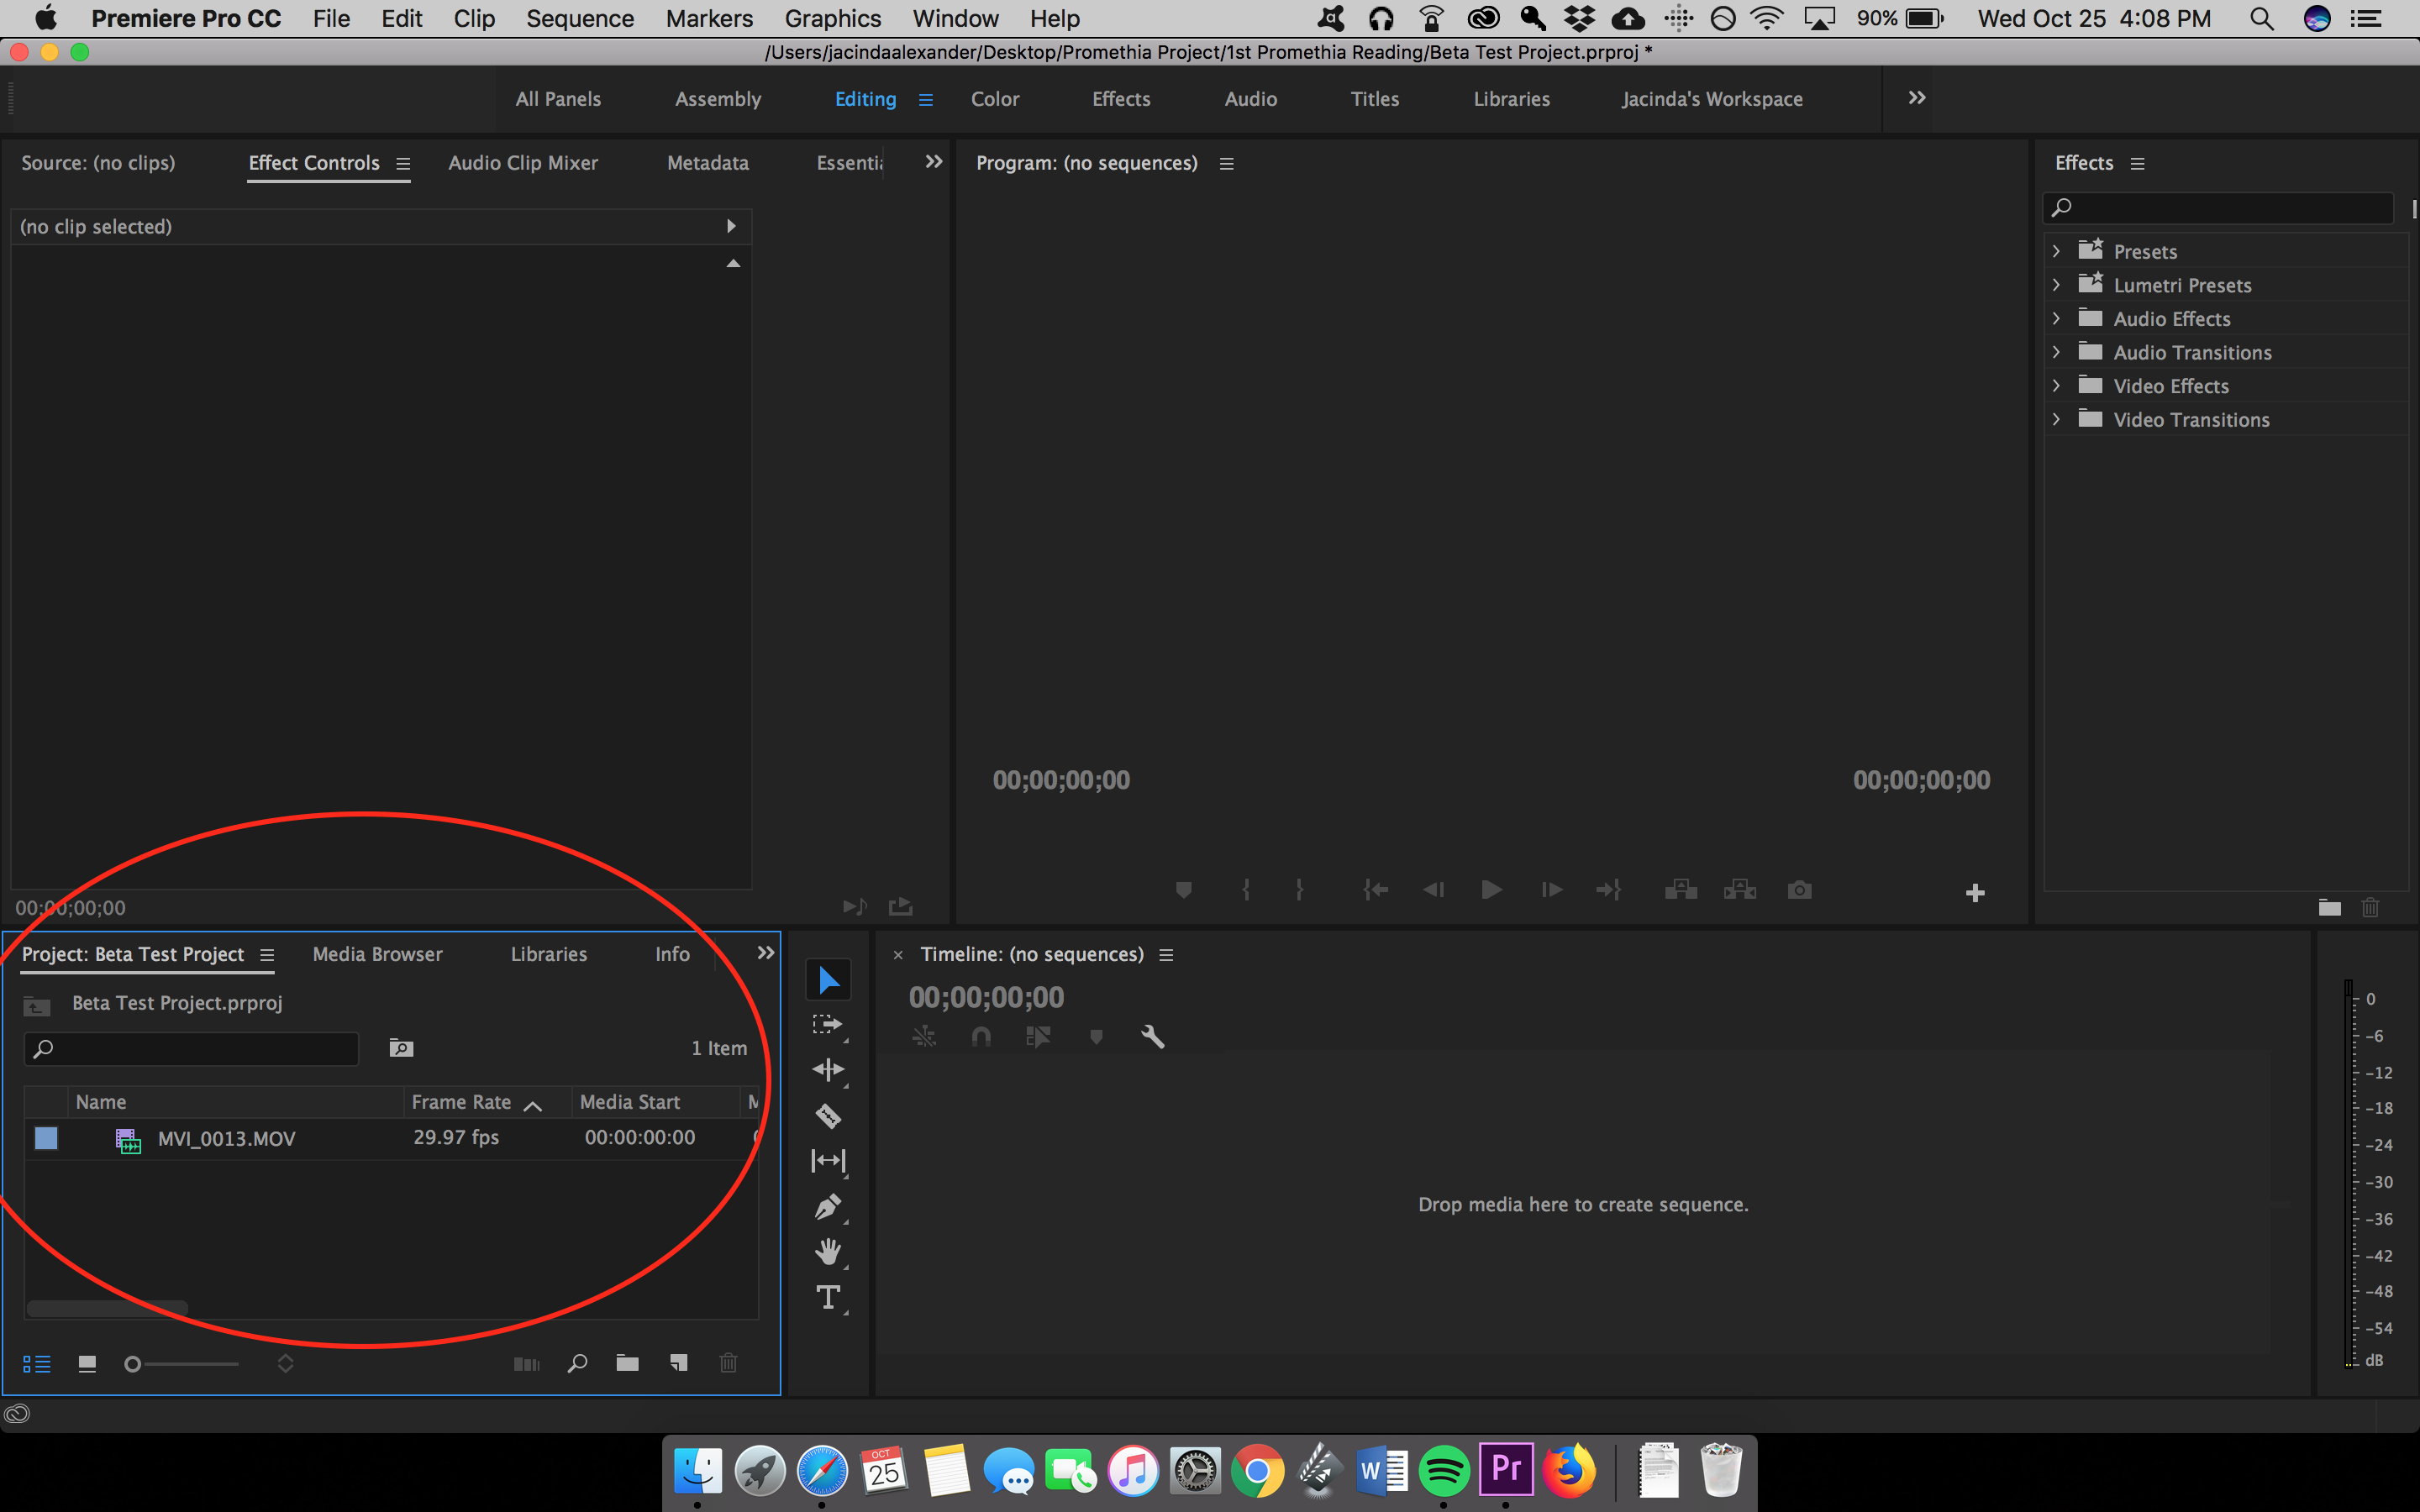Select the Track Select Forward tool
This screenshot has height=1512, width=2420.
[x=831, y=1024]
